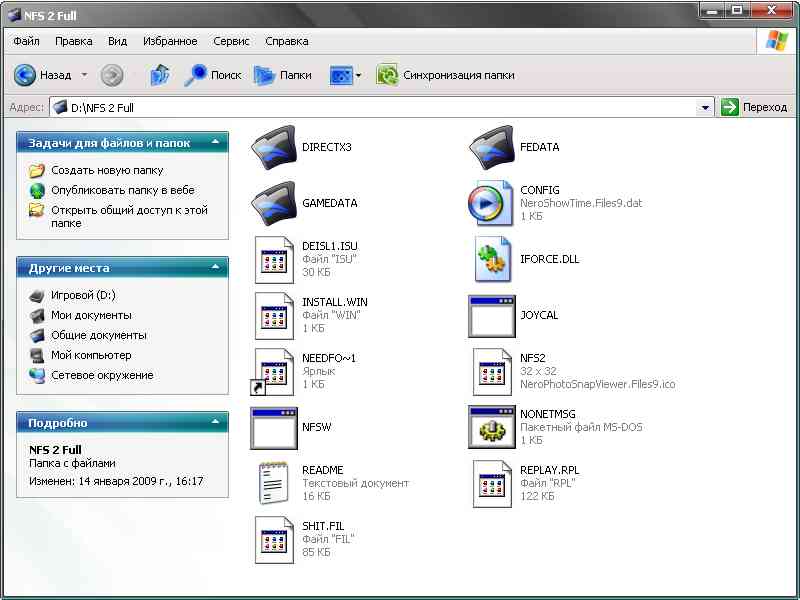Viewport: 800px width, 600px height.
Task: Open Back button history dropdown arrow
Action: pos(84,76)
